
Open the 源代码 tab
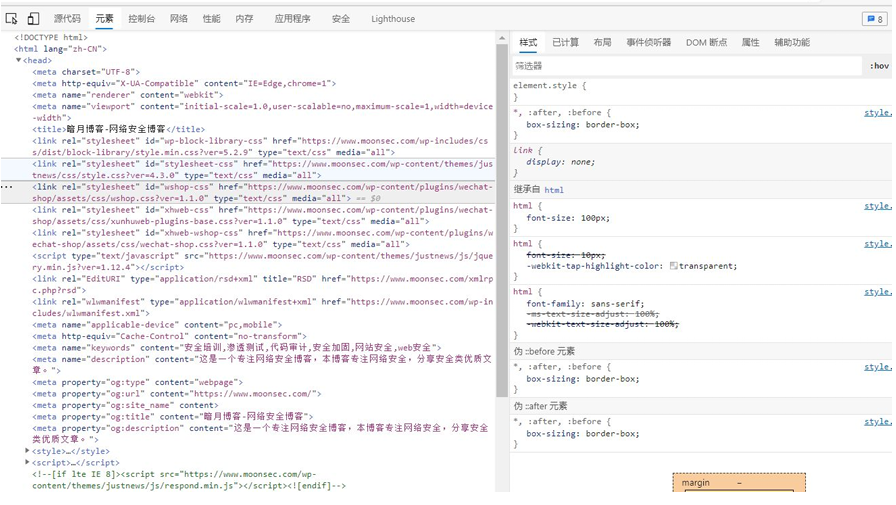pos(67,19)
